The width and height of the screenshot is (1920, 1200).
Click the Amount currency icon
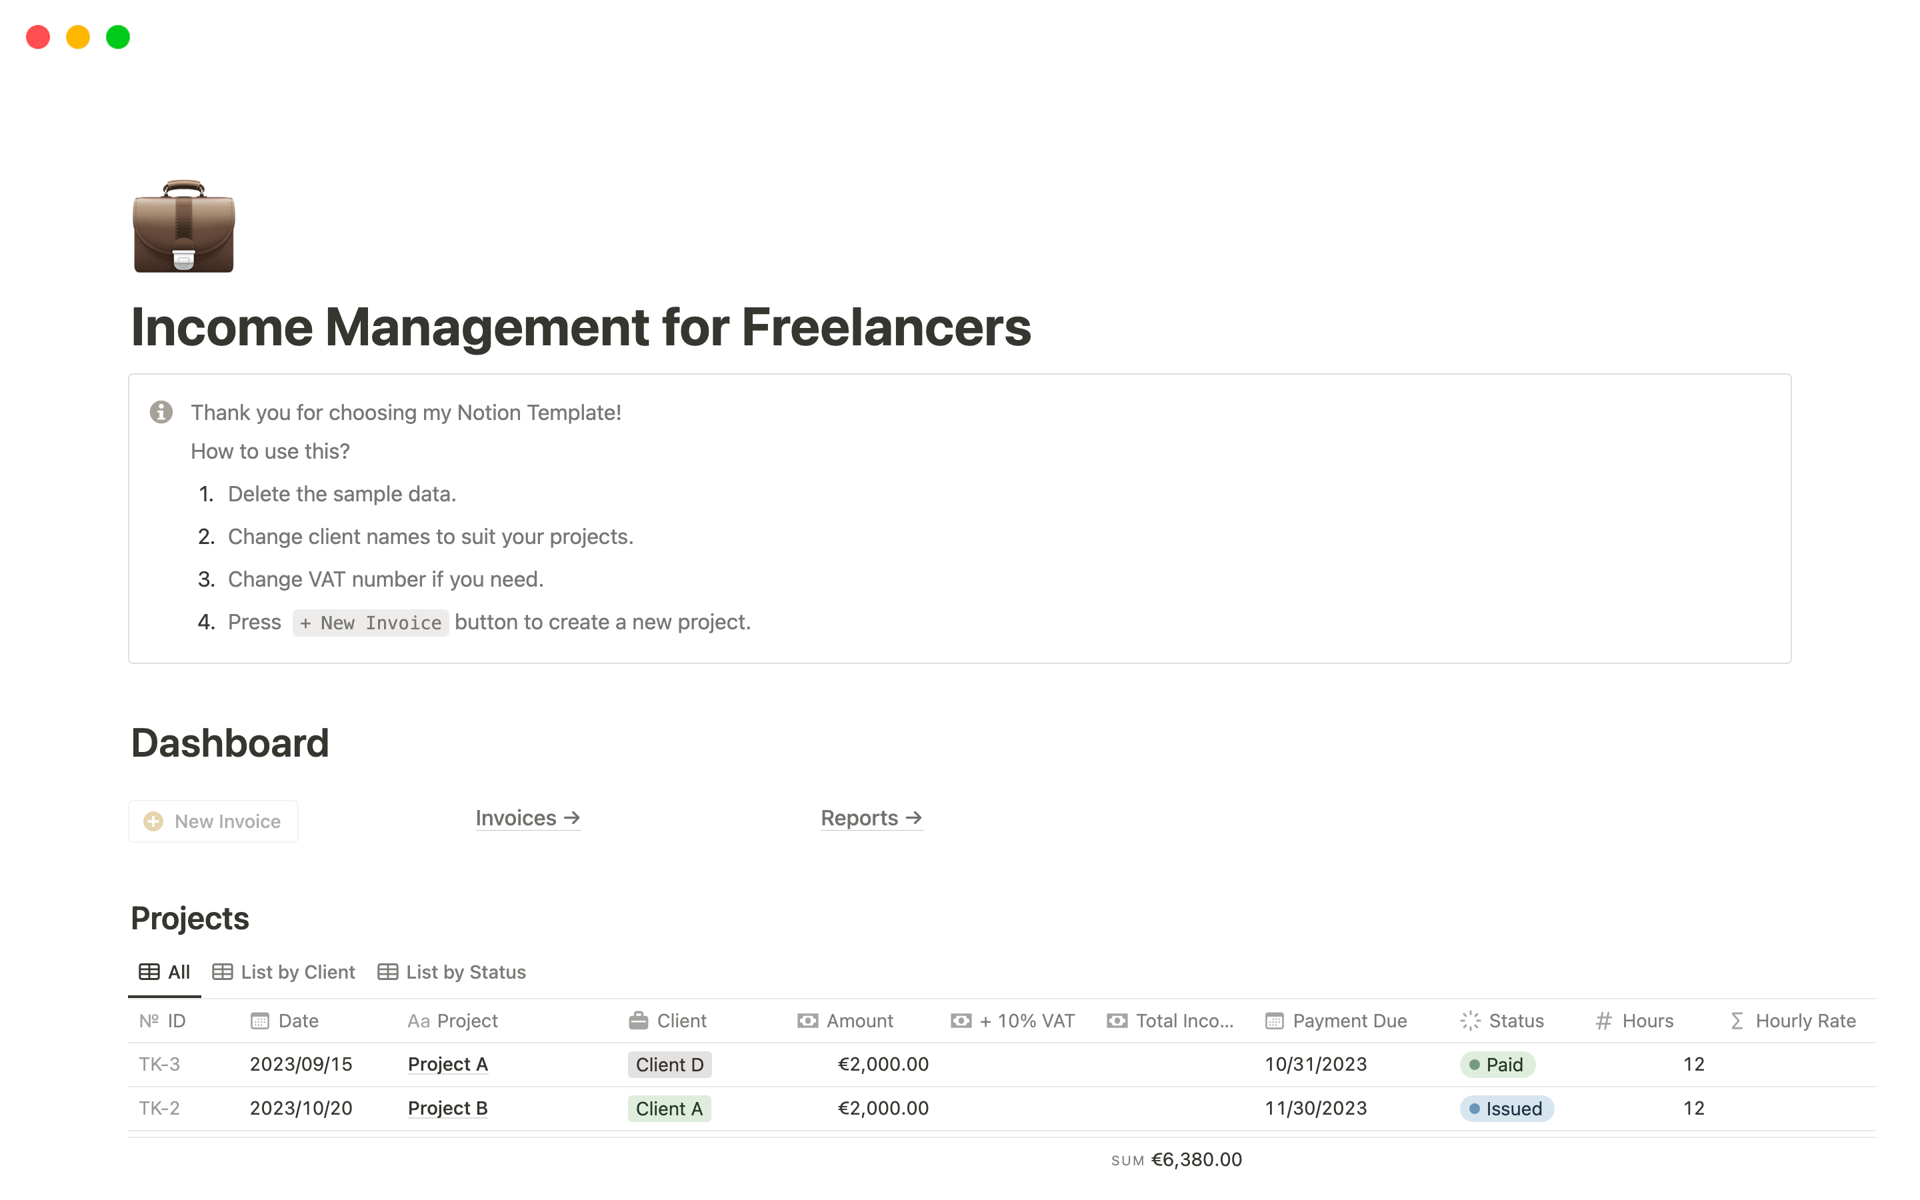coord(804,1020)
